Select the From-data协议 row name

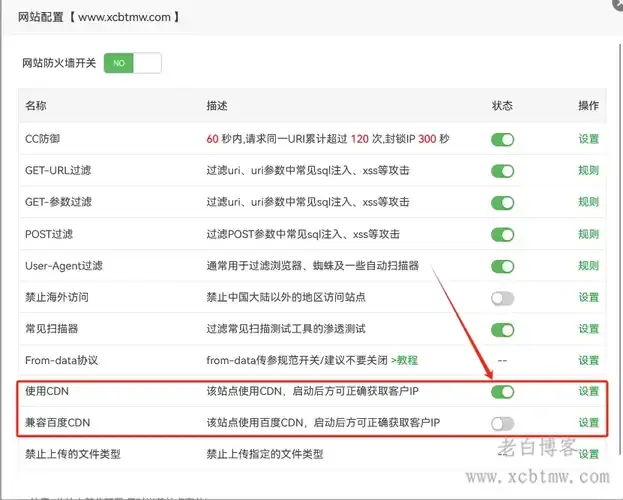point(61,360)
